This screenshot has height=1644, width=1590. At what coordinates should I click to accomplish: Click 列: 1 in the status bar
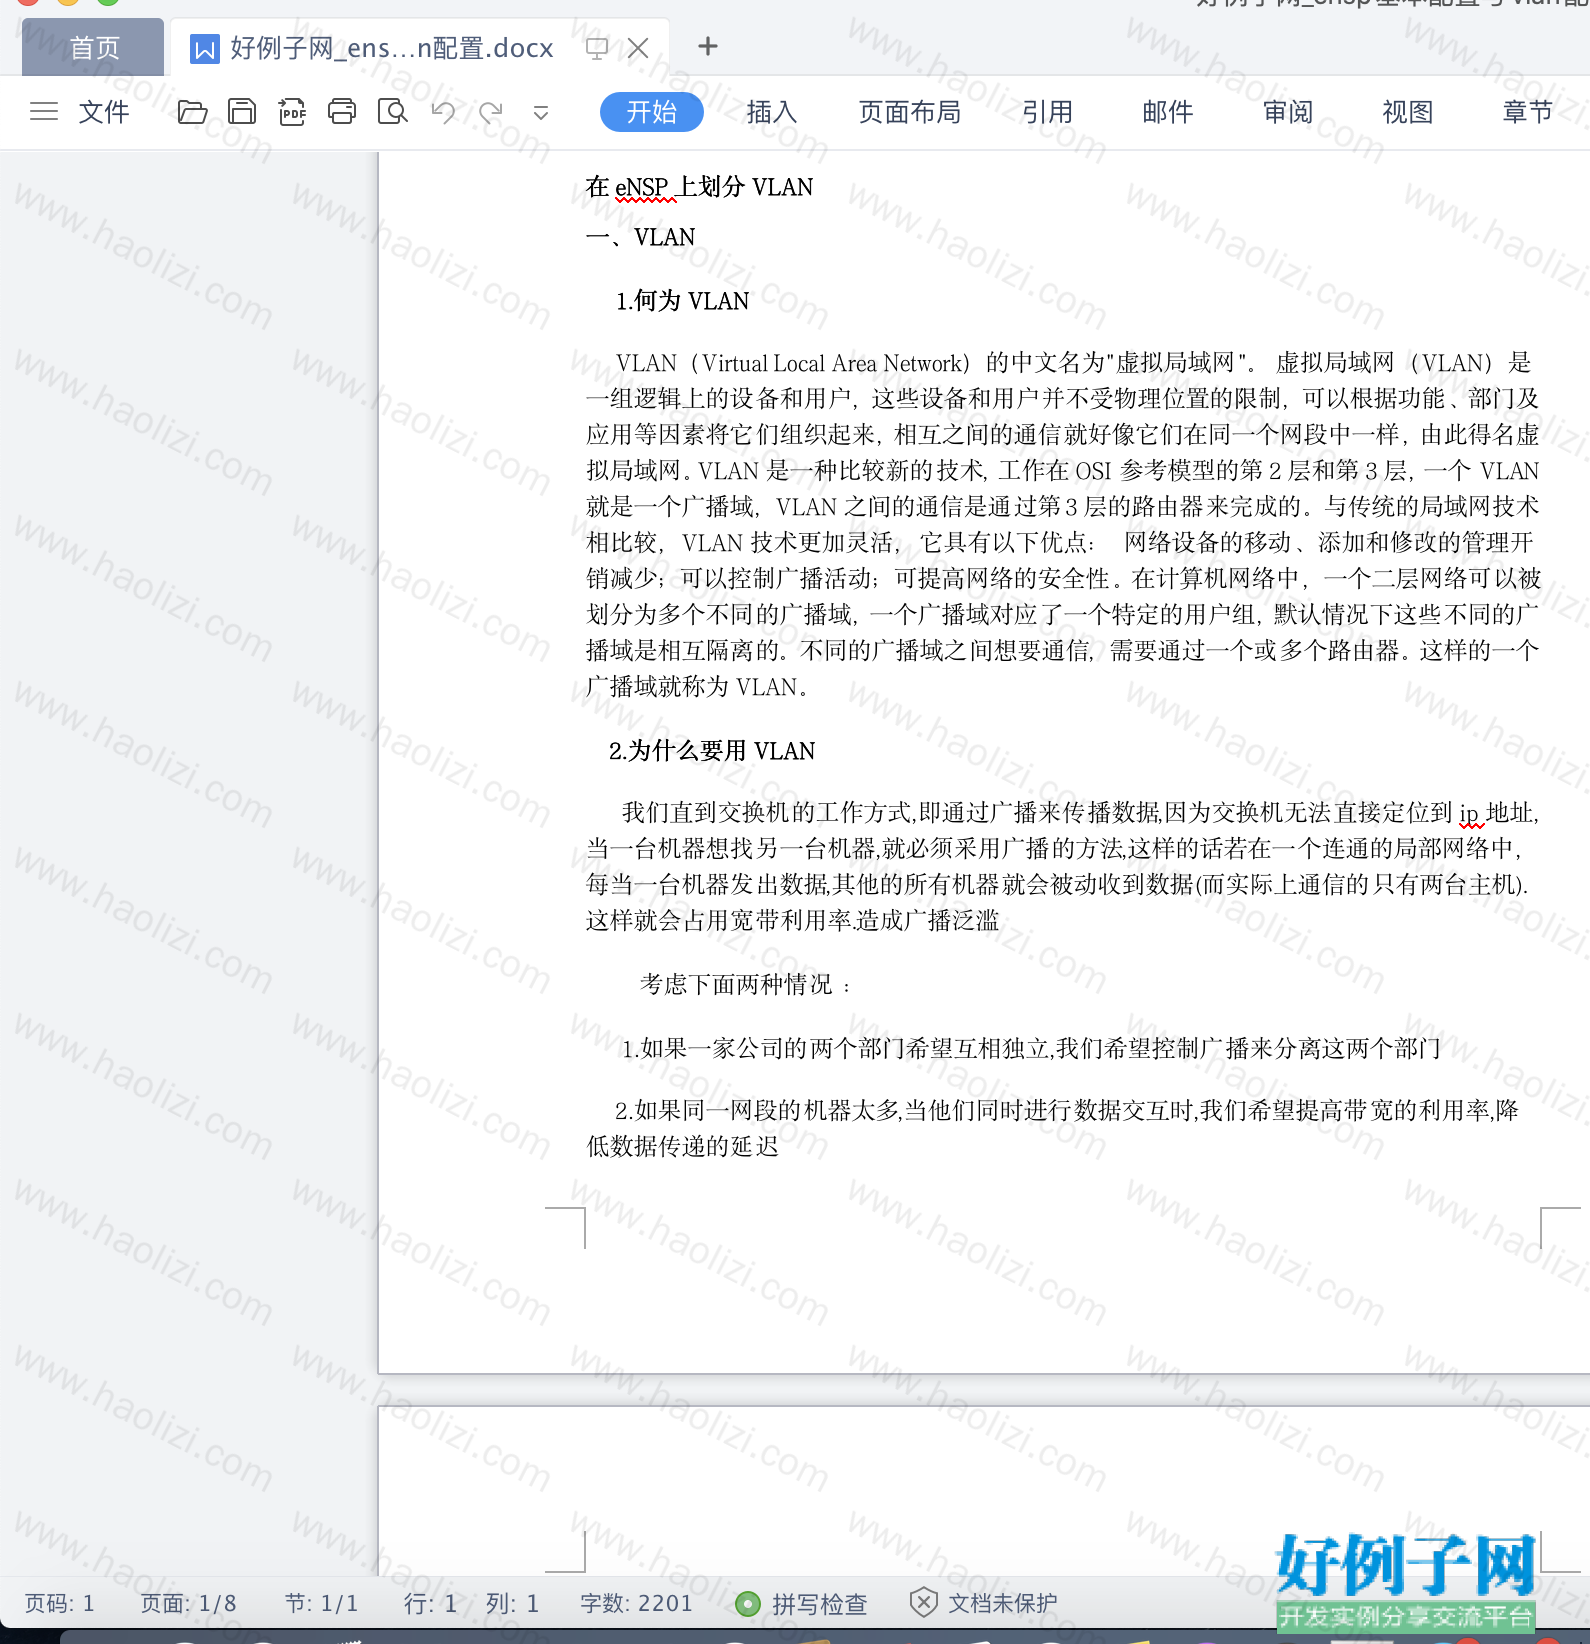click(513, 1603)
